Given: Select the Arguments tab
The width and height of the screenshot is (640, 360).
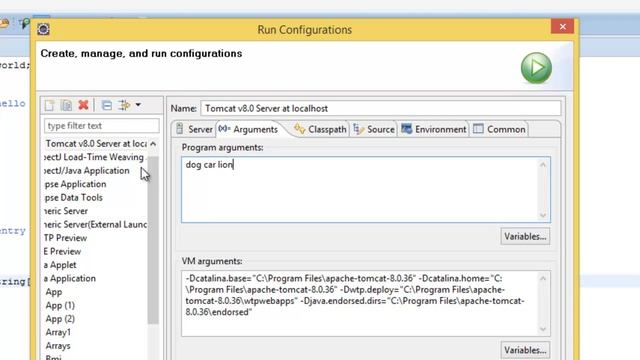Looking at the screenshot, I should [x=249, y=129].
